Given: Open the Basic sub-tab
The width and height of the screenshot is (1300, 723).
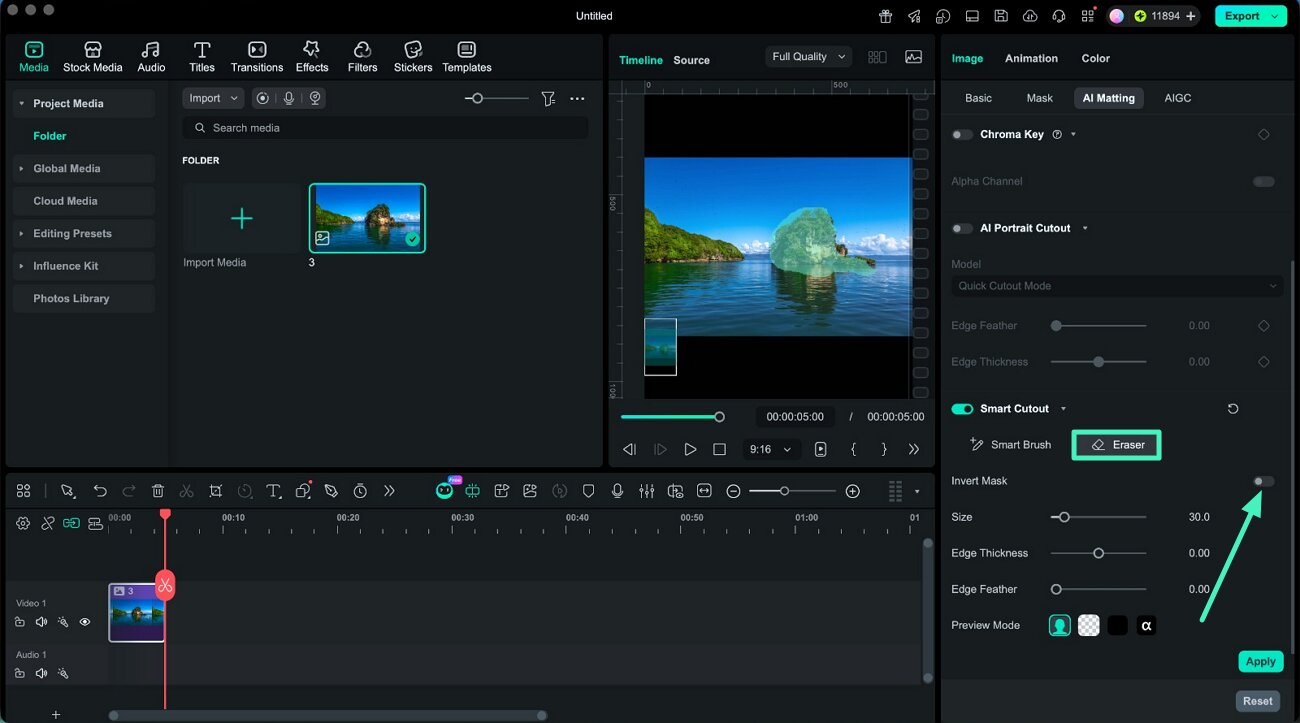Looking at the screenshot, I should [x=978, y=98].
